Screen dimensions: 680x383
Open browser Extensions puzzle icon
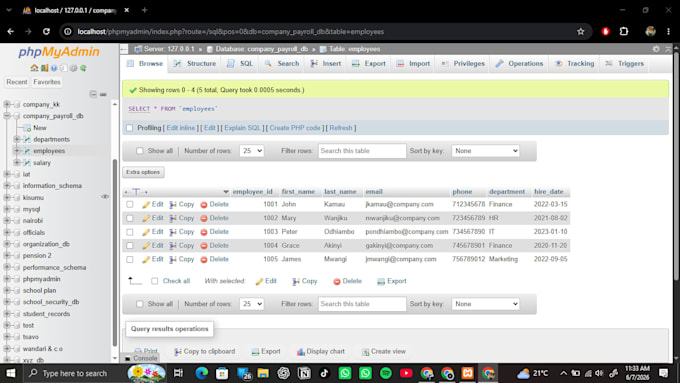tap(624, 31)
